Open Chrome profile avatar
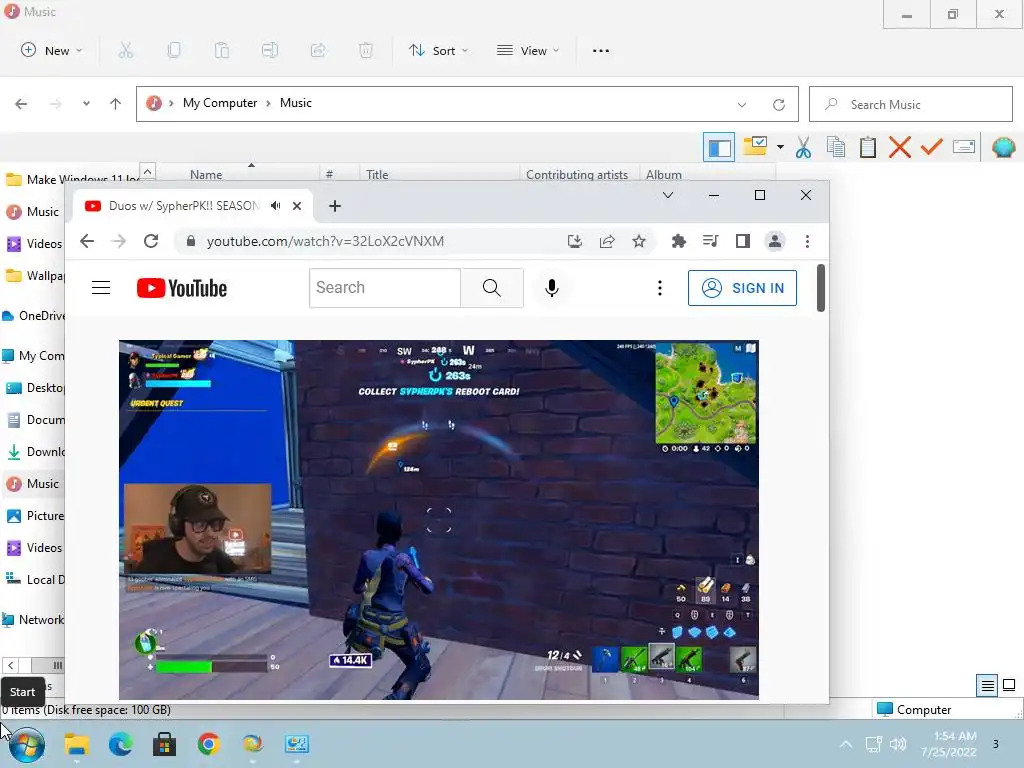 [775, 241]
